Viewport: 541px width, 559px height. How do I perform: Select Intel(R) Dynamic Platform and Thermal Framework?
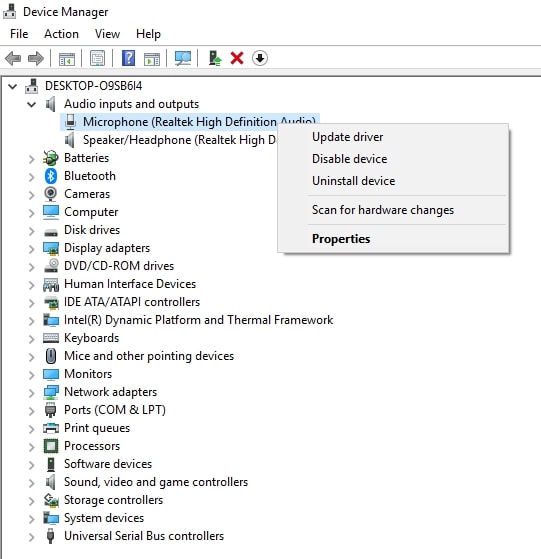(x=199, y=320)
